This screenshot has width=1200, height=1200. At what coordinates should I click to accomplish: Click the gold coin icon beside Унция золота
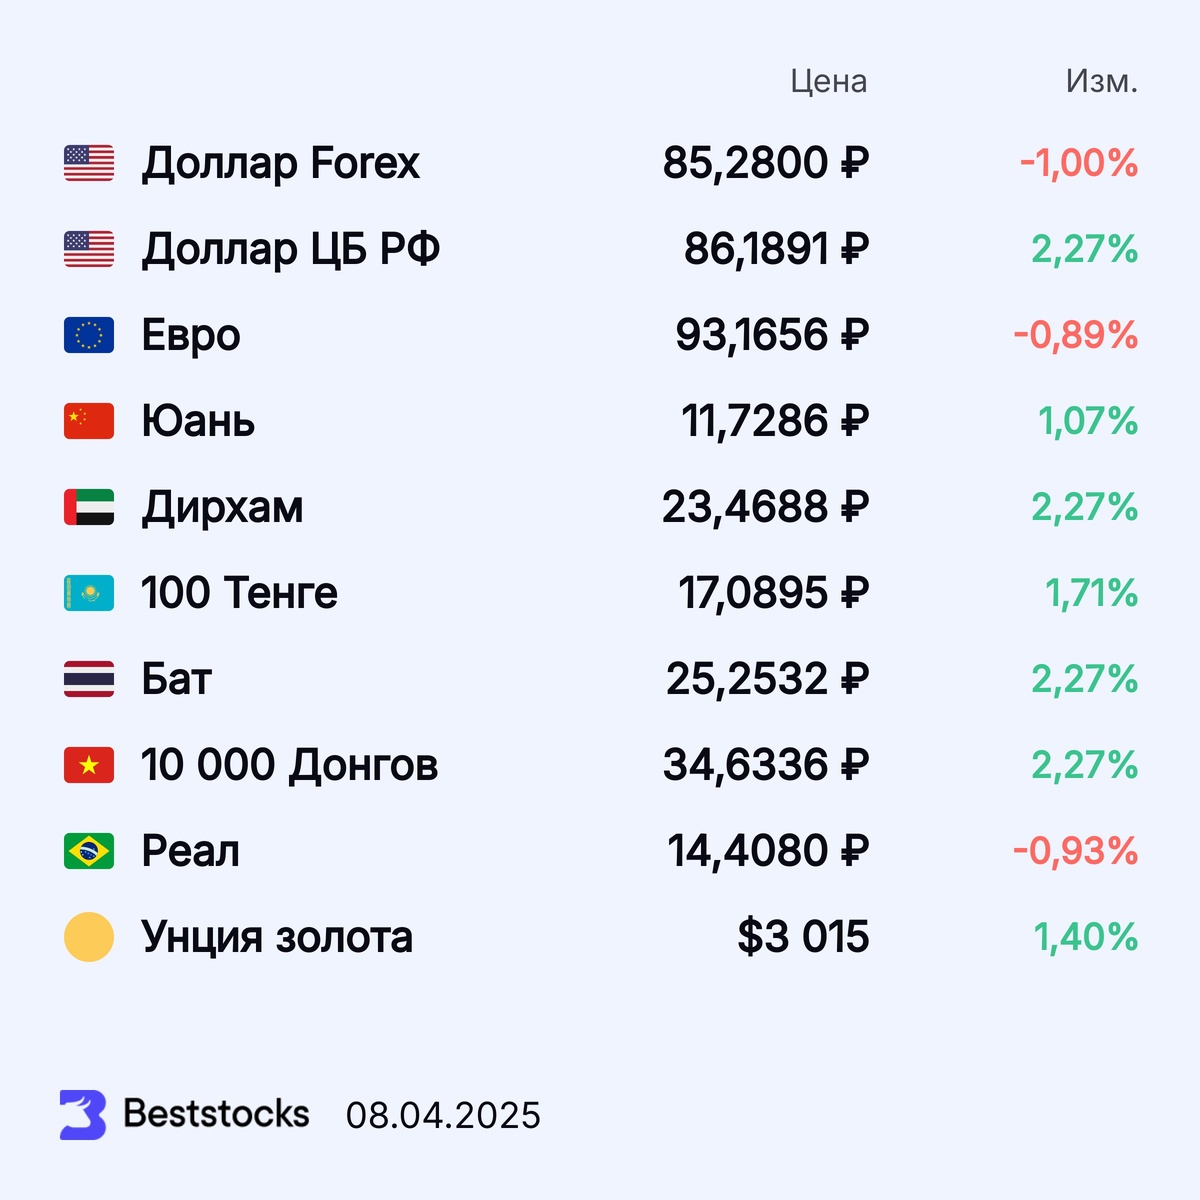click(x=89, y=937)
